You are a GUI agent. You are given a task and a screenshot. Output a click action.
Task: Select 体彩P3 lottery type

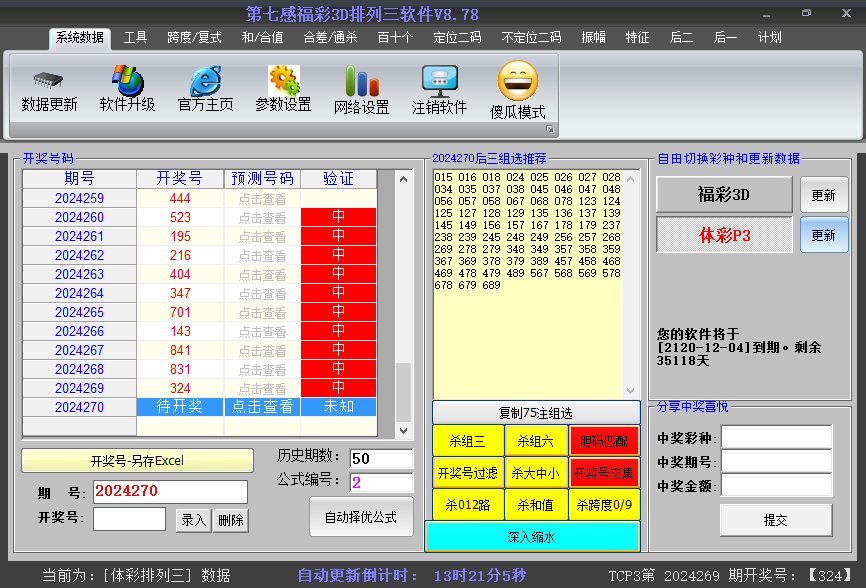[x=723, y=236]
